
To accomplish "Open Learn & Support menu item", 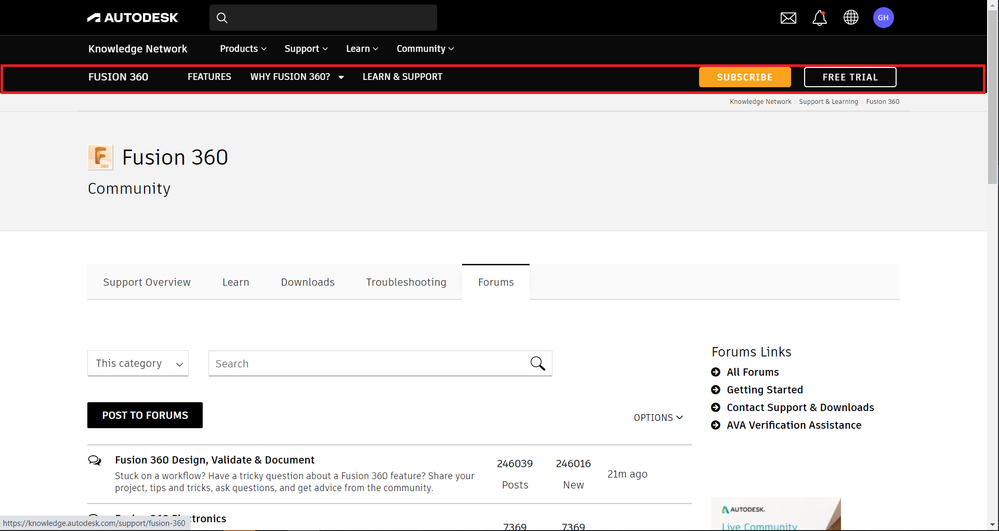I will coord(402,76).
